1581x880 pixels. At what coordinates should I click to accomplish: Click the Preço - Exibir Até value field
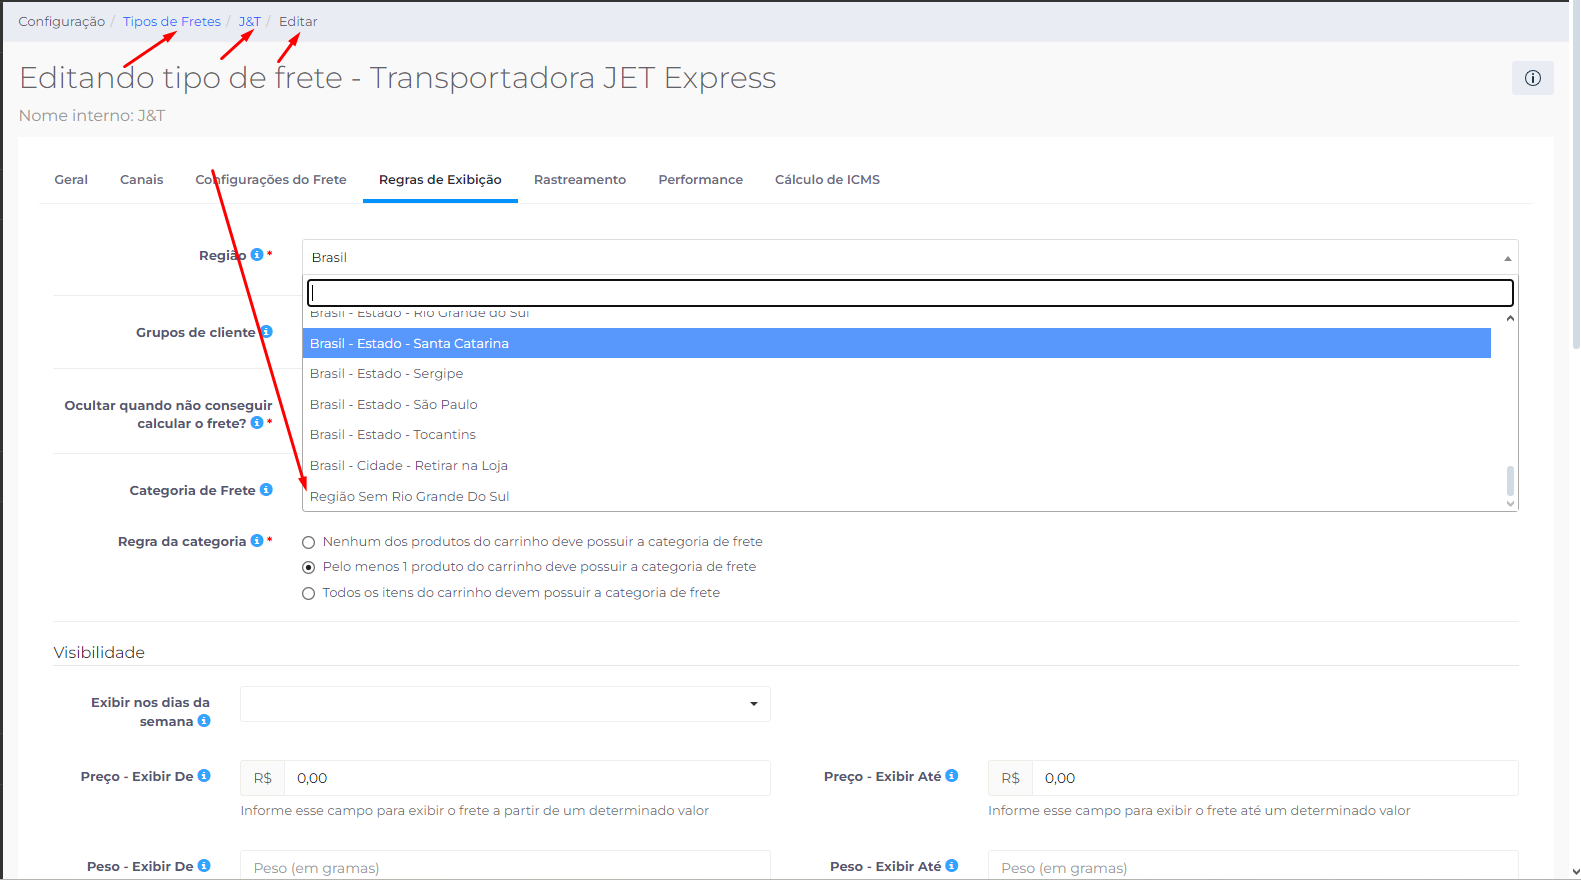coord(1275,778)
